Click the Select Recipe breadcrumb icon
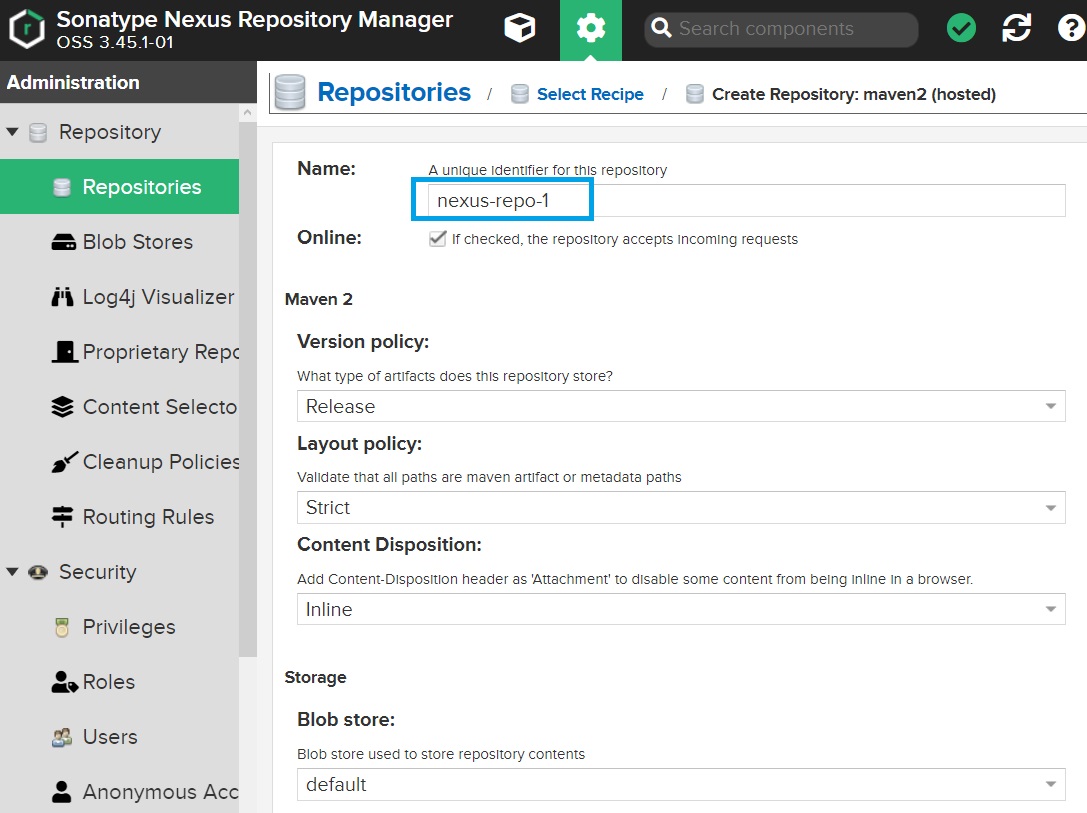 (520, 94)
